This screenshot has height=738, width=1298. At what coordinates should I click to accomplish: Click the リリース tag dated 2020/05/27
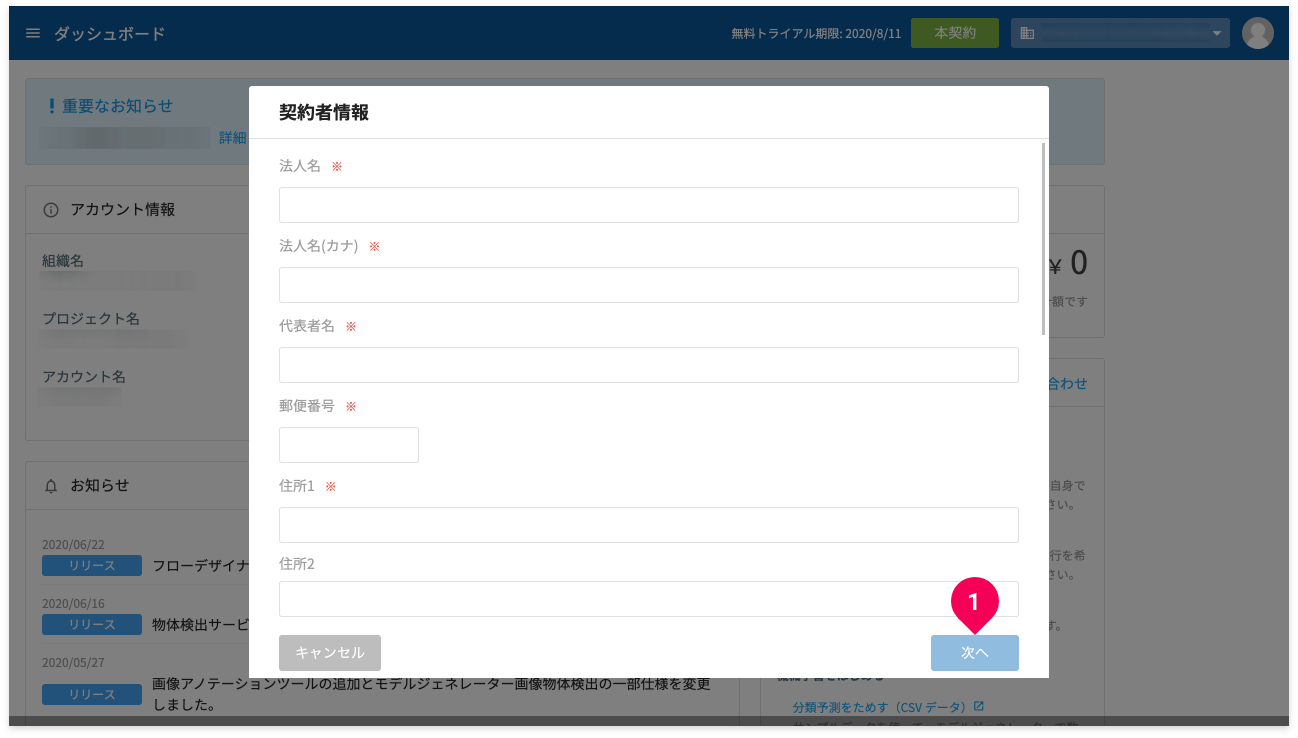(92, 694)
